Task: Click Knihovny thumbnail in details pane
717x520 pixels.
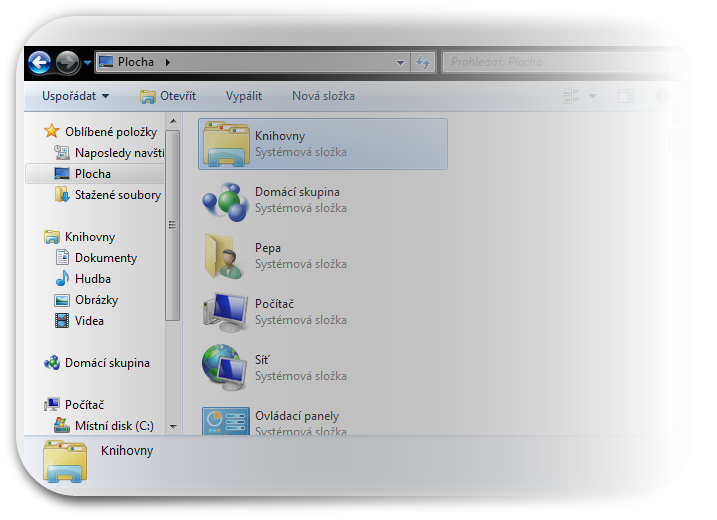Action: click(65, 461)
